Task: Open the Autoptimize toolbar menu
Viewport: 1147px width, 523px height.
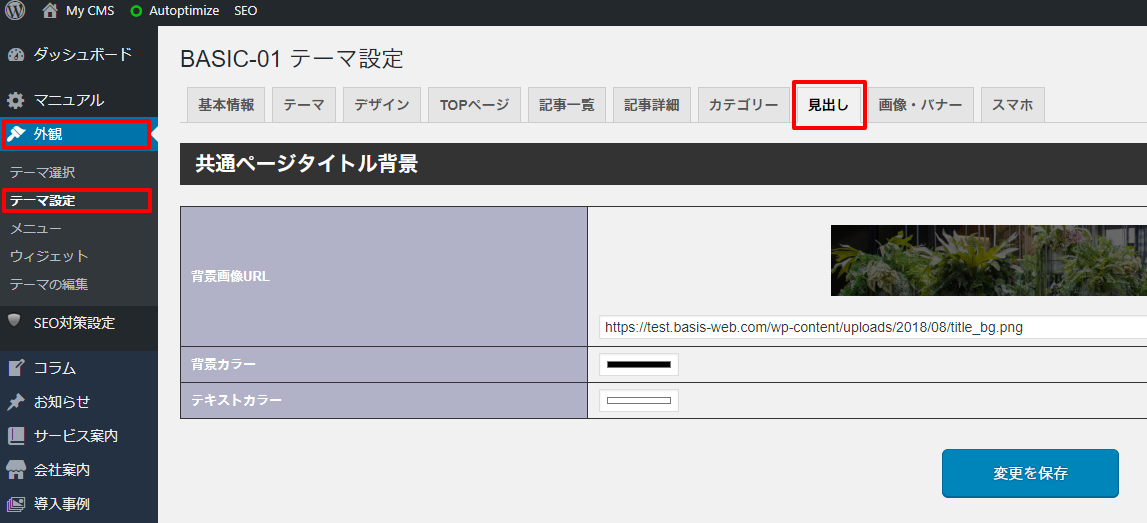Action: coord(184,11)
